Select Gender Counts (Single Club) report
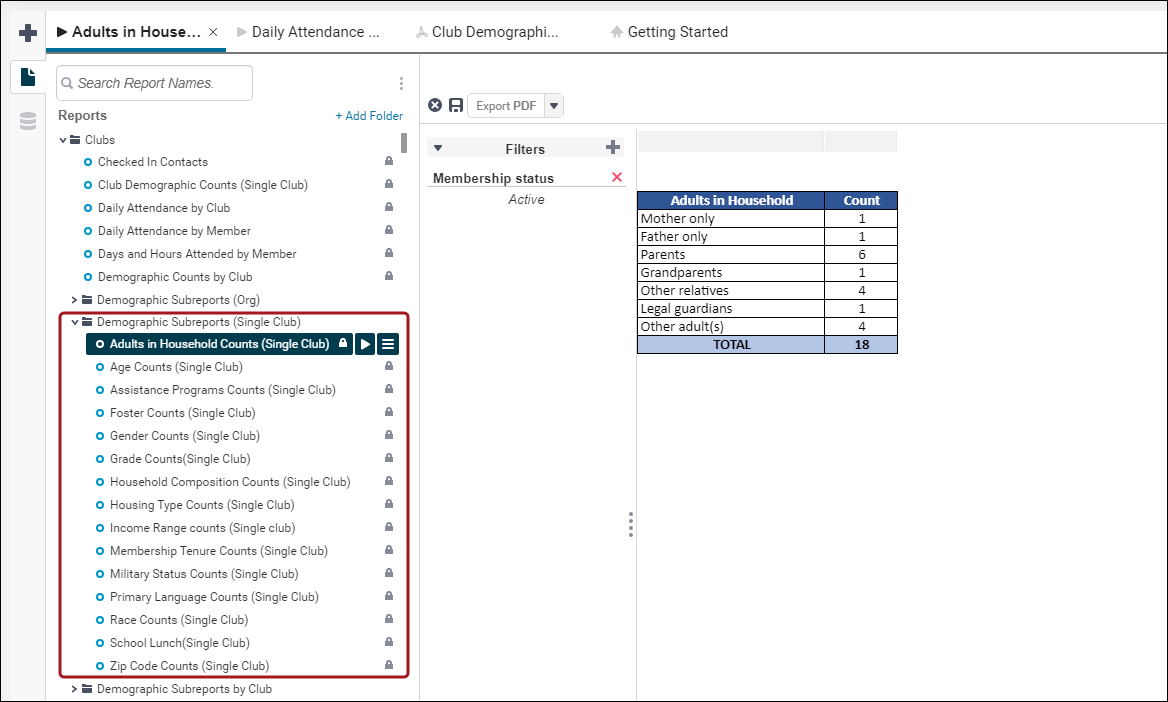The height and width of the screenshot is (702, 1168). coord(184,436)
